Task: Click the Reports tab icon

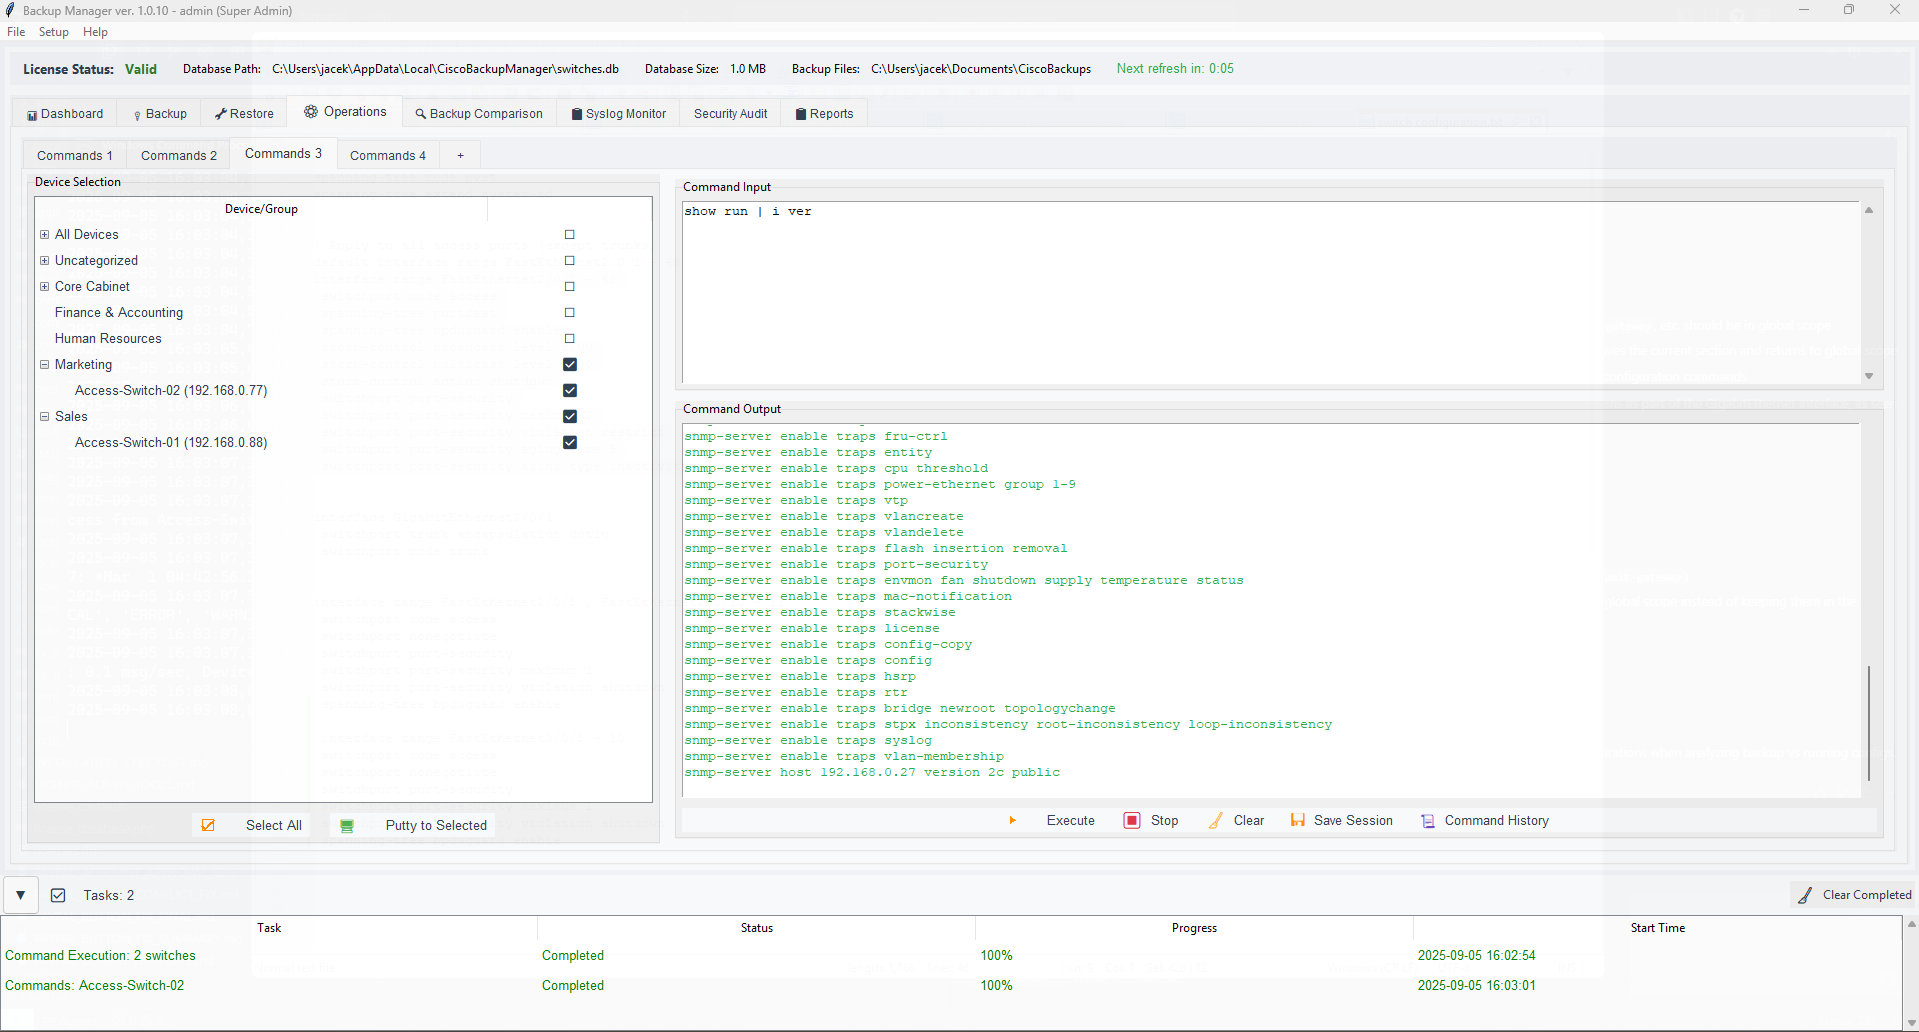Action: tap(801, 114)
